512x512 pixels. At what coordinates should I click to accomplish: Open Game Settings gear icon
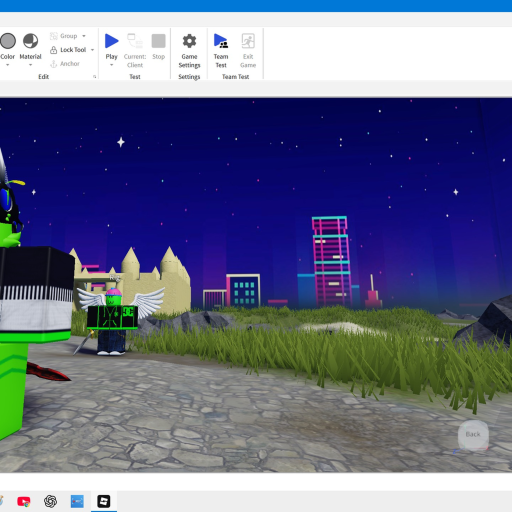tap(189, 41)
